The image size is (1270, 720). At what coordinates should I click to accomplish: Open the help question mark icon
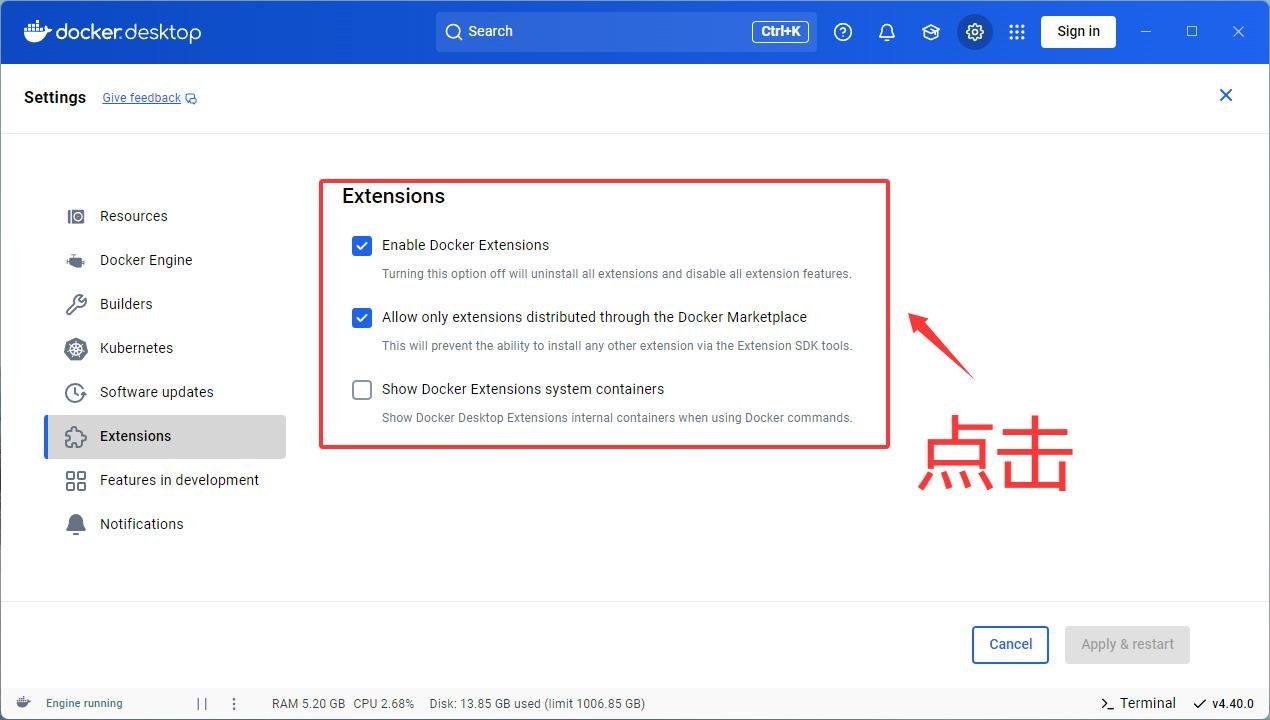[x=843, y=32]
